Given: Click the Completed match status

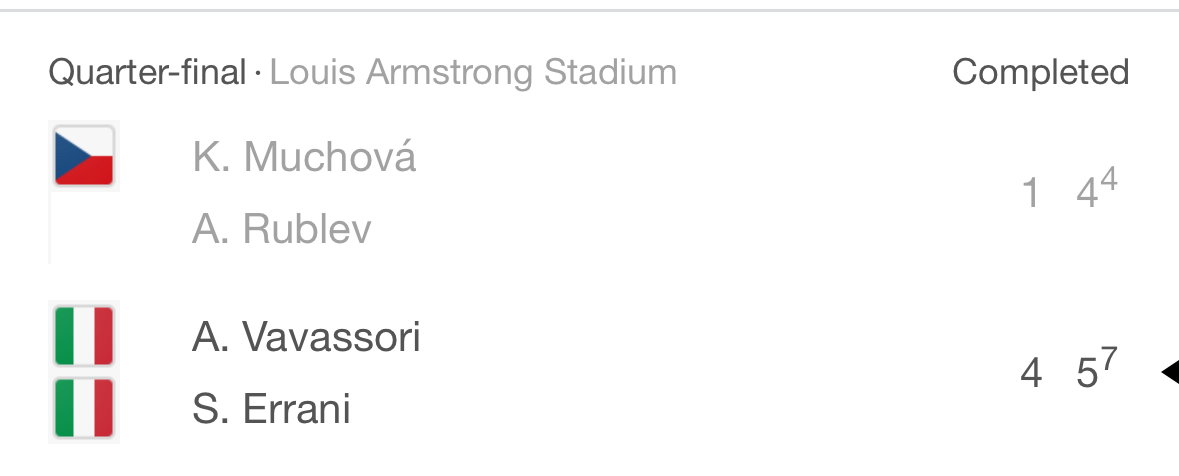Looking at the screenshot, I should (x=1040, y=72).
